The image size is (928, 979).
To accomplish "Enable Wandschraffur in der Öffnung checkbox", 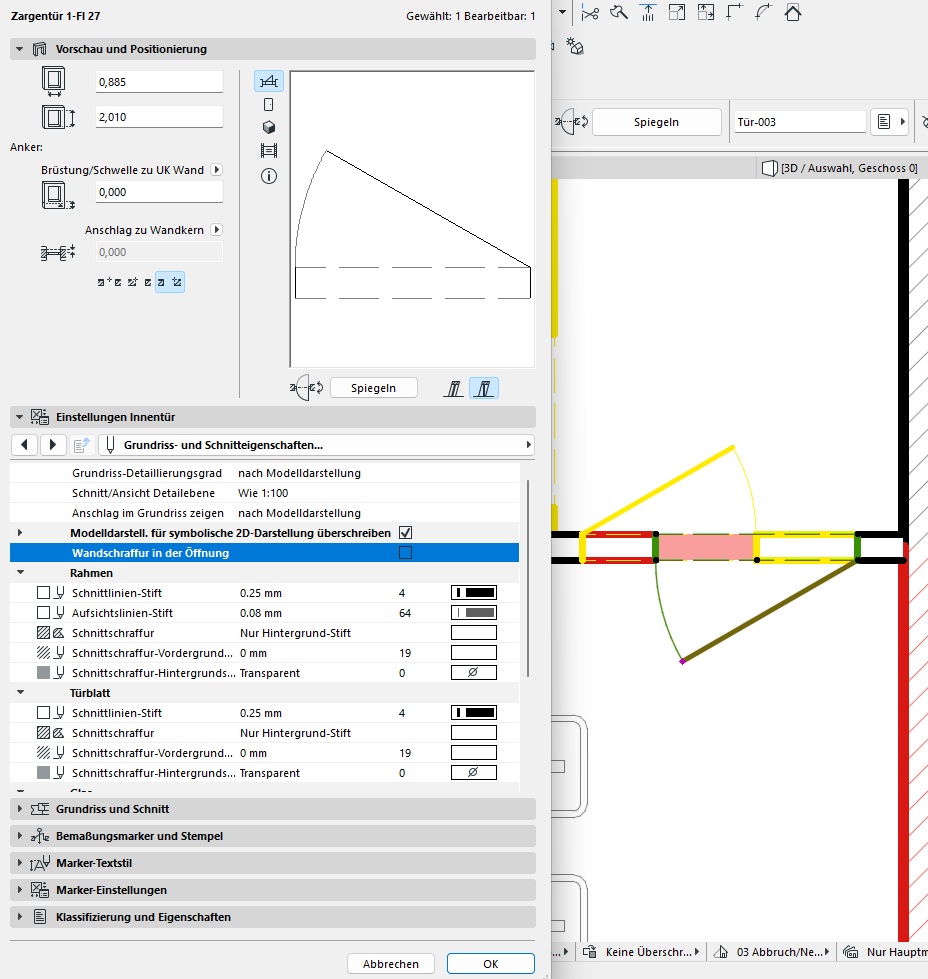I will (405, 553).
